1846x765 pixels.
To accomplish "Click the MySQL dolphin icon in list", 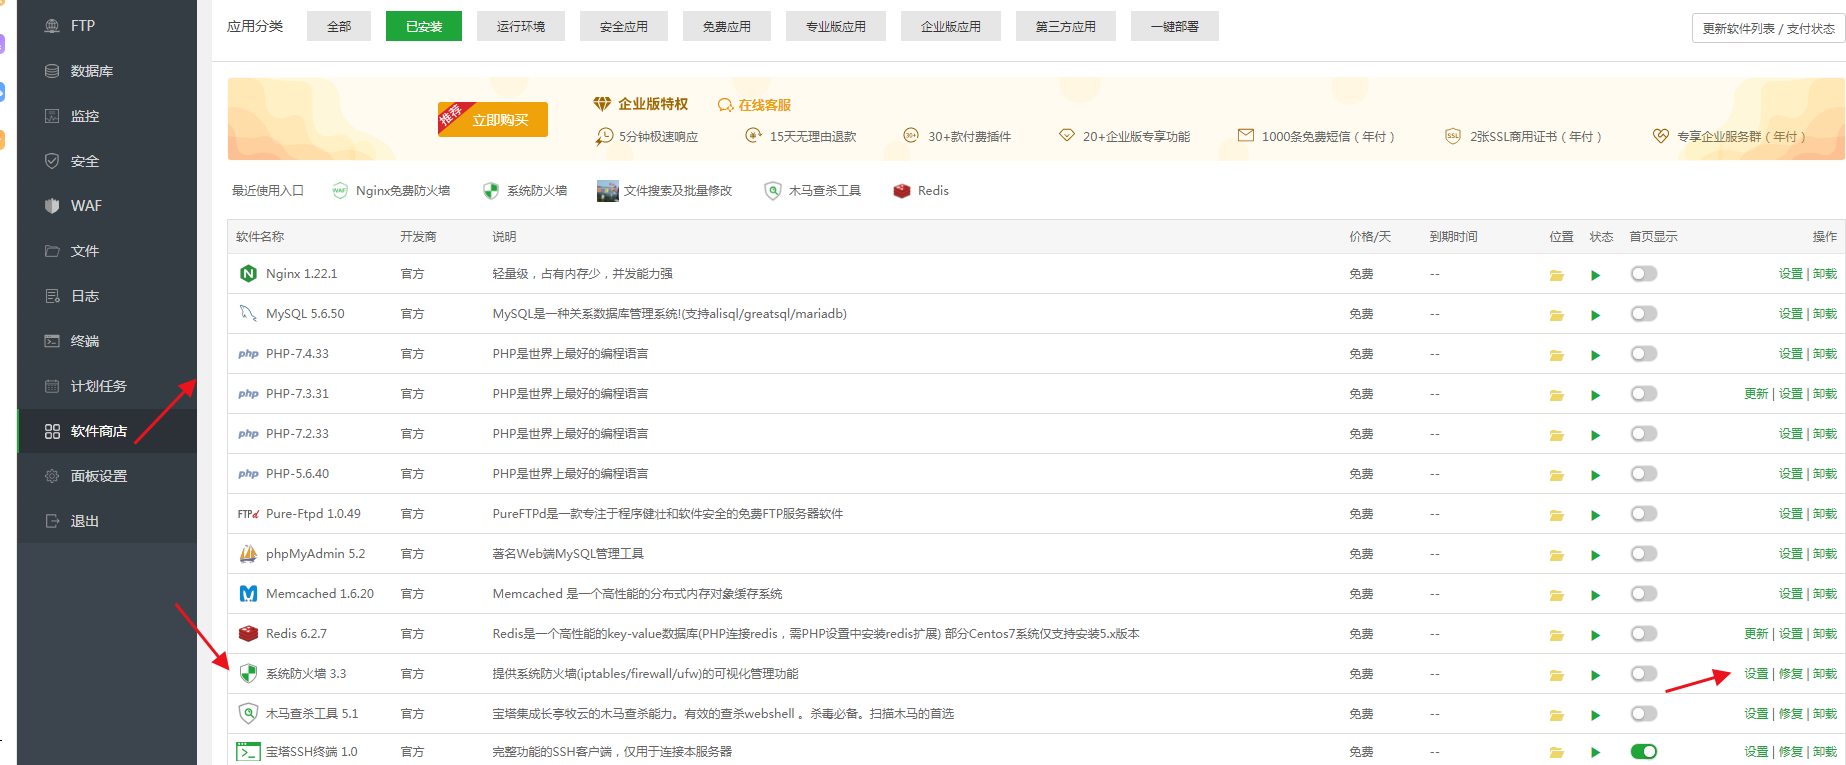I will pyautogui.click(x=249, y=314).
